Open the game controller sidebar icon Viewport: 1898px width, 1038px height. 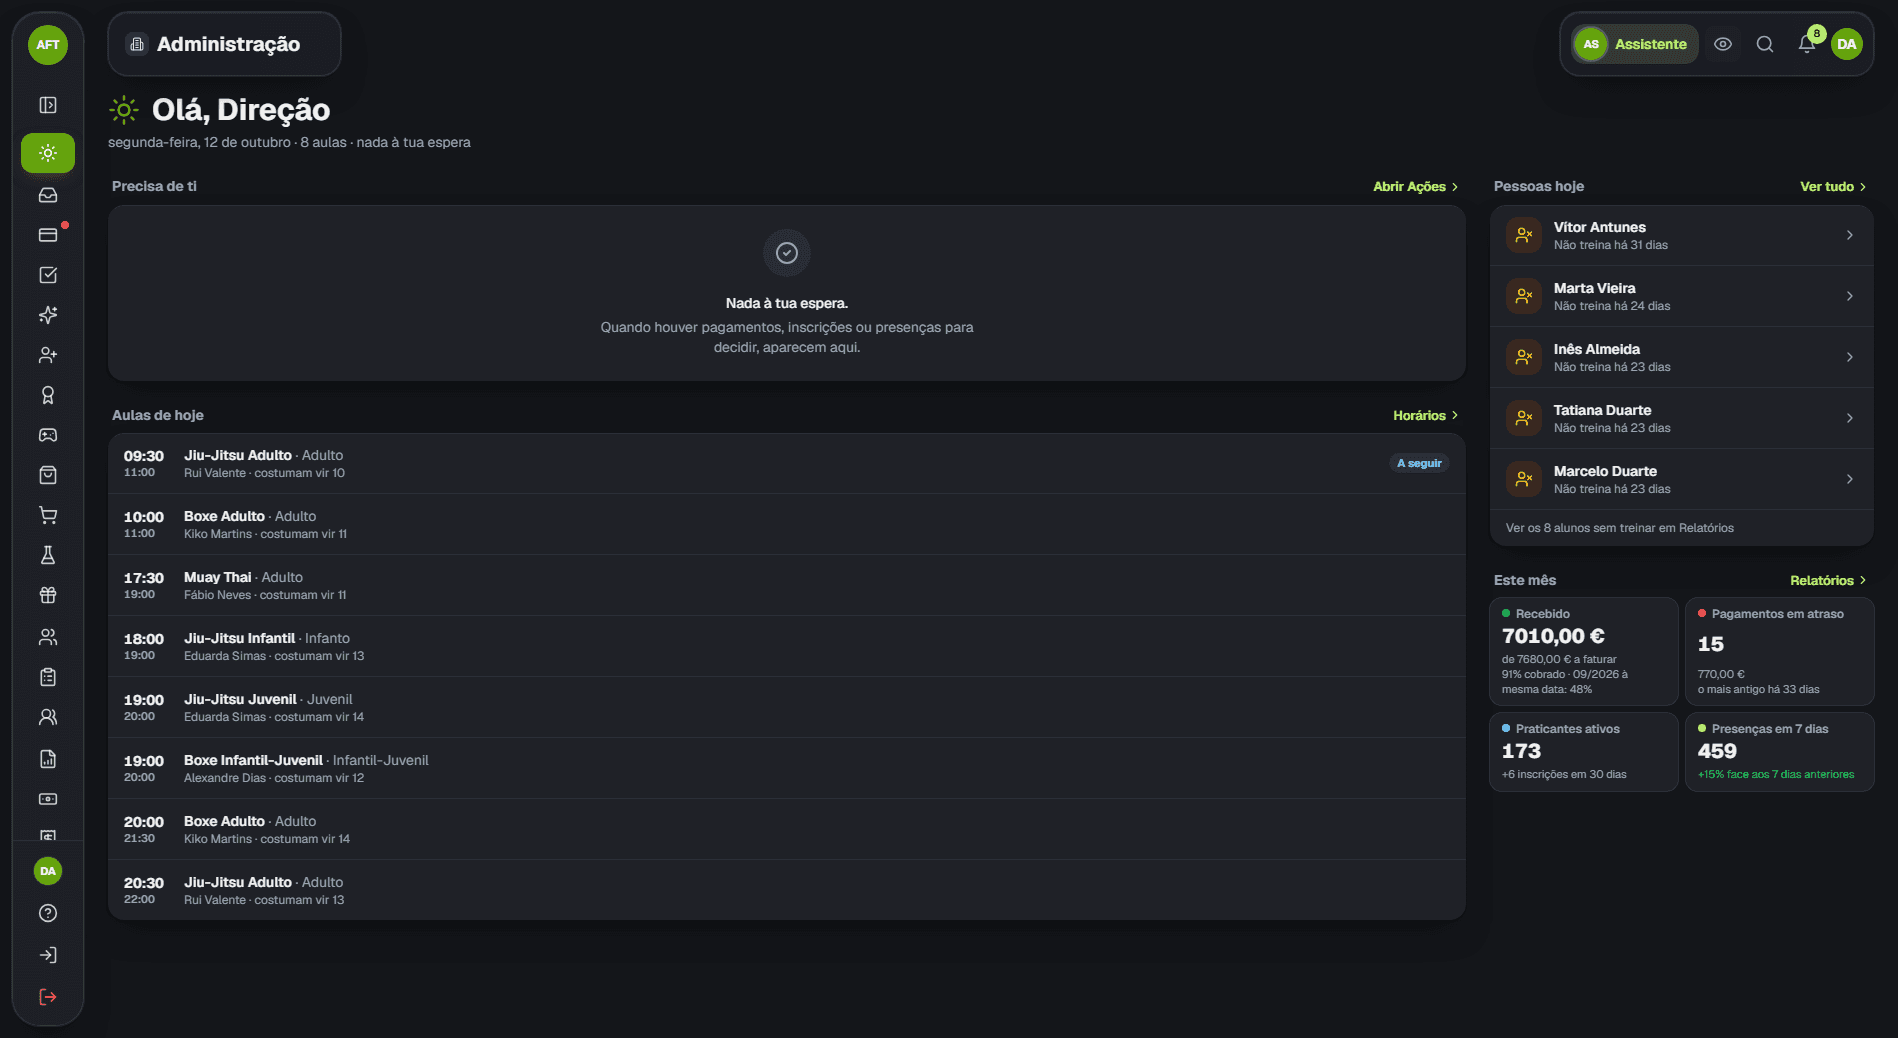click(x=48, y=435)
